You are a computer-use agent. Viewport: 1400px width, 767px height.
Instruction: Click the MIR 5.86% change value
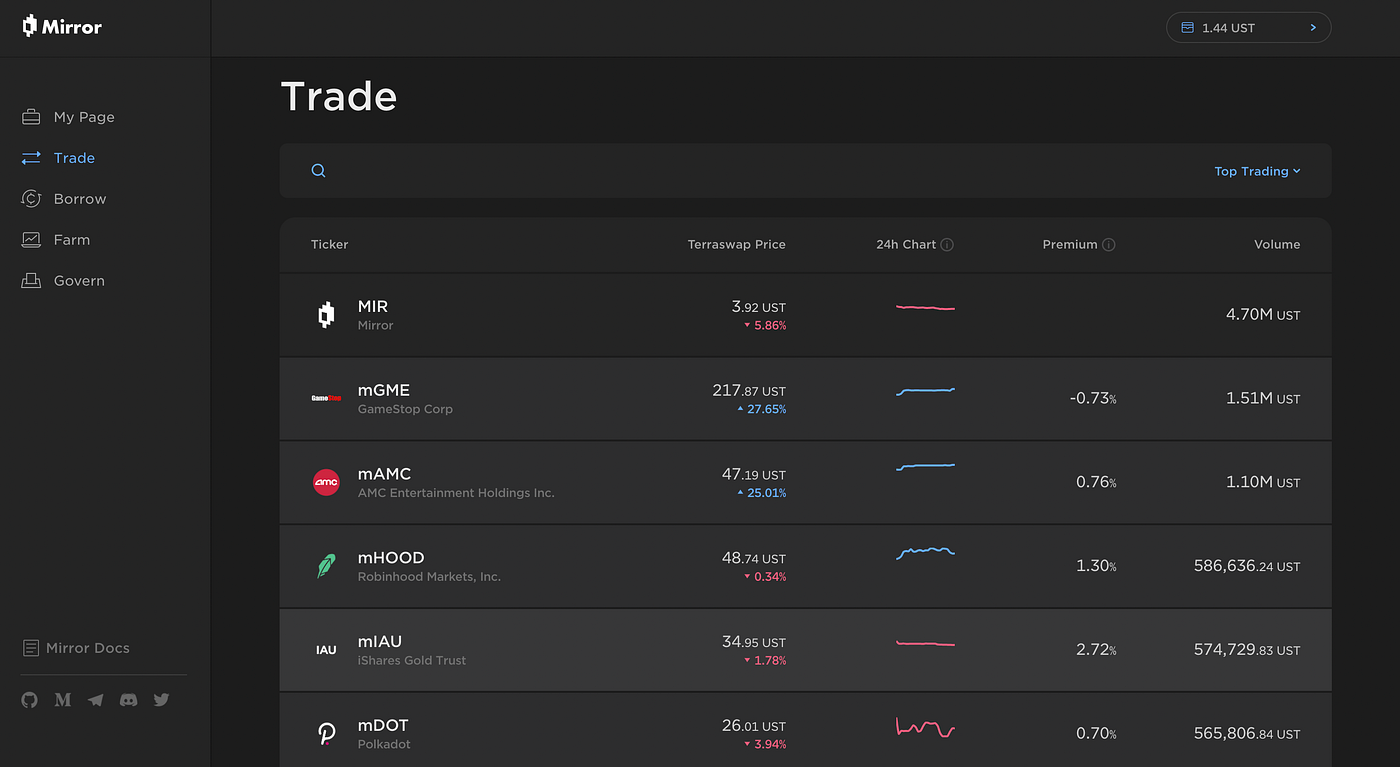tap(765, 326)
